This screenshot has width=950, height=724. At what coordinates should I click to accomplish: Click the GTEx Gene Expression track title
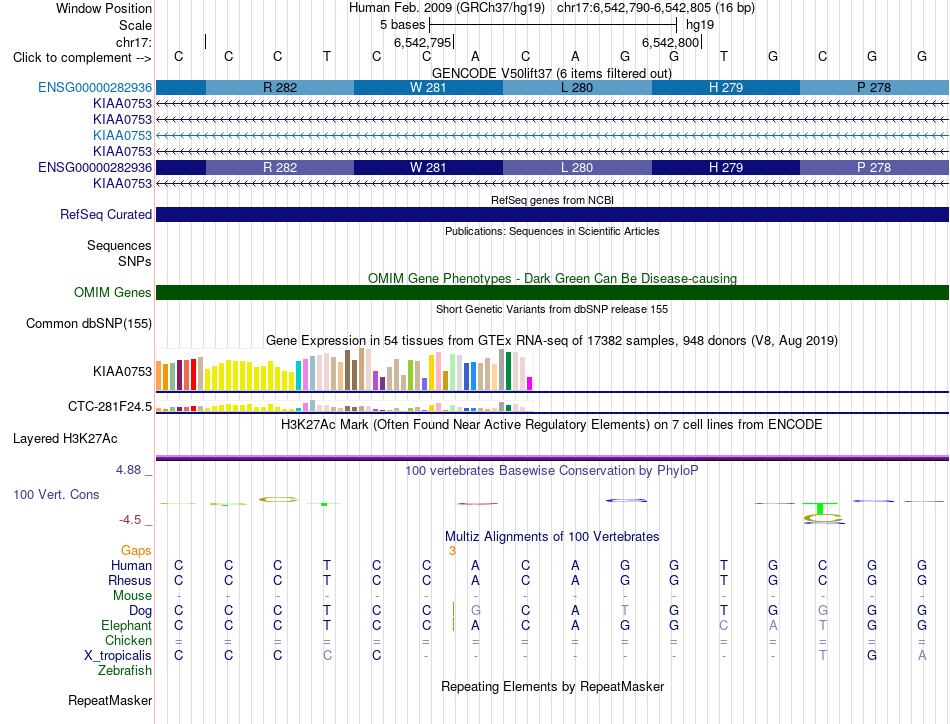click(552, 340)
